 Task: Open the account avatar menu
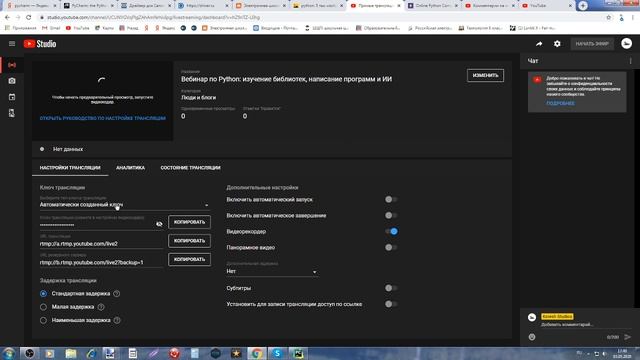[x=627, y=43]
